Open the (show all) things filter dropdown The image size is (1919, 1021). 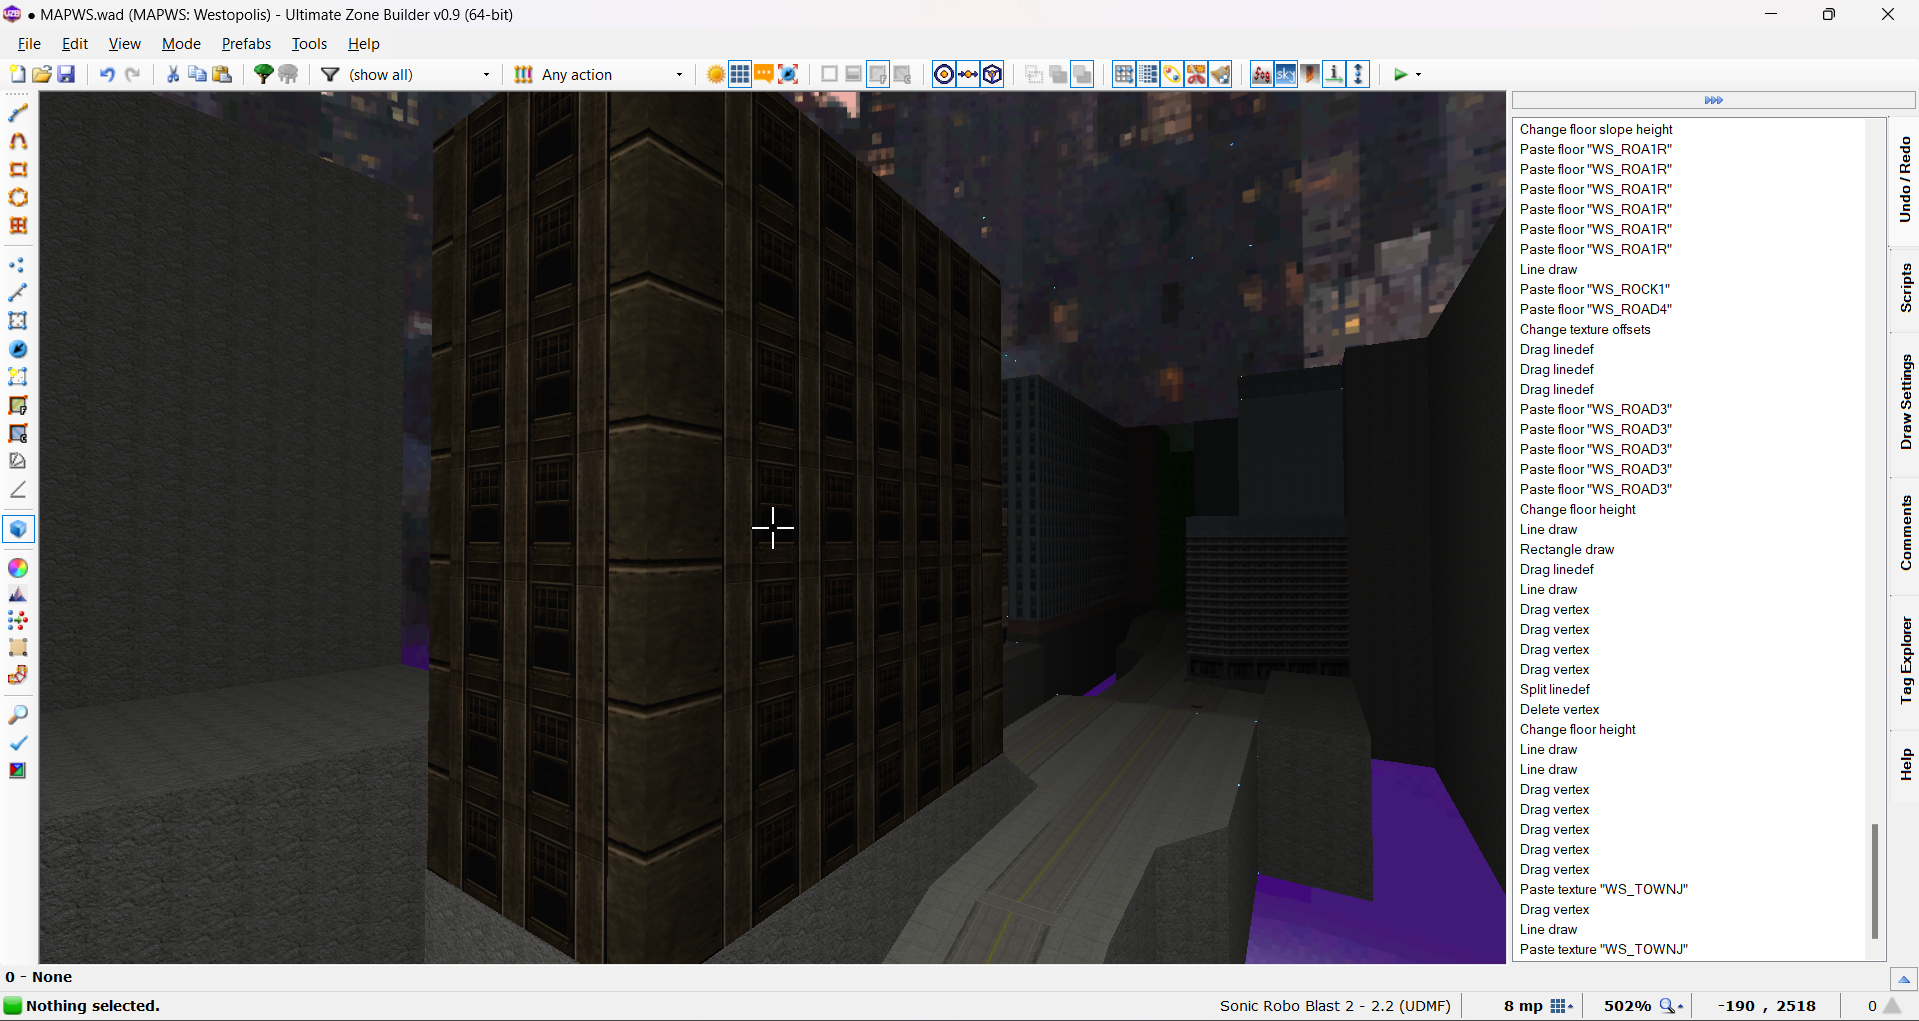coord(419,75)
